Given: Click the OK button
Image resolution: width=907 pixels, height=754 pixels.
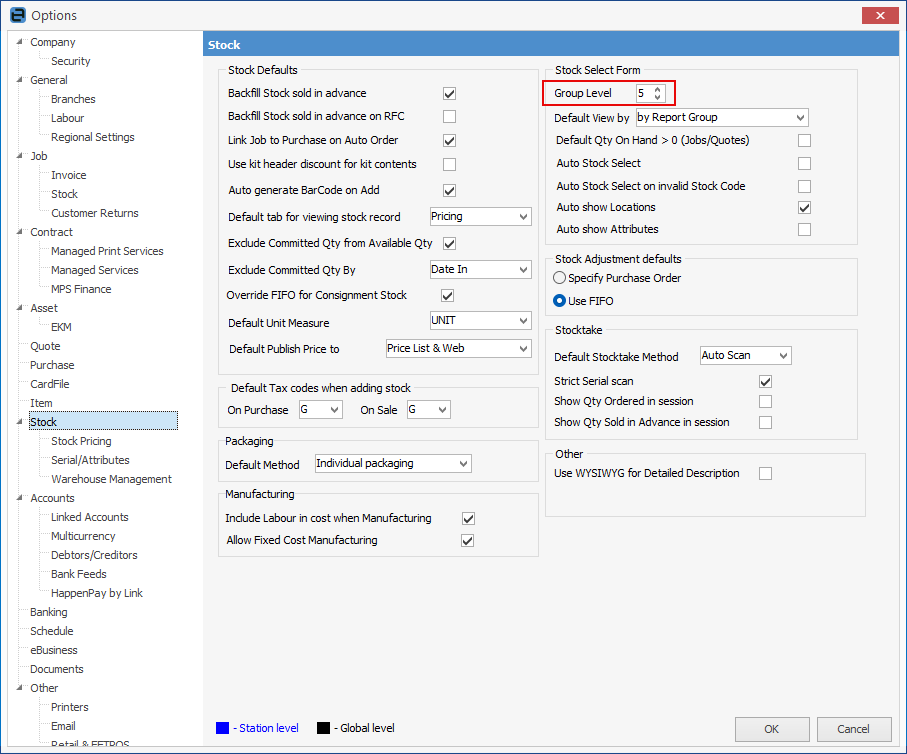Looking at the screenshot, I should click(x=772, y=729).
